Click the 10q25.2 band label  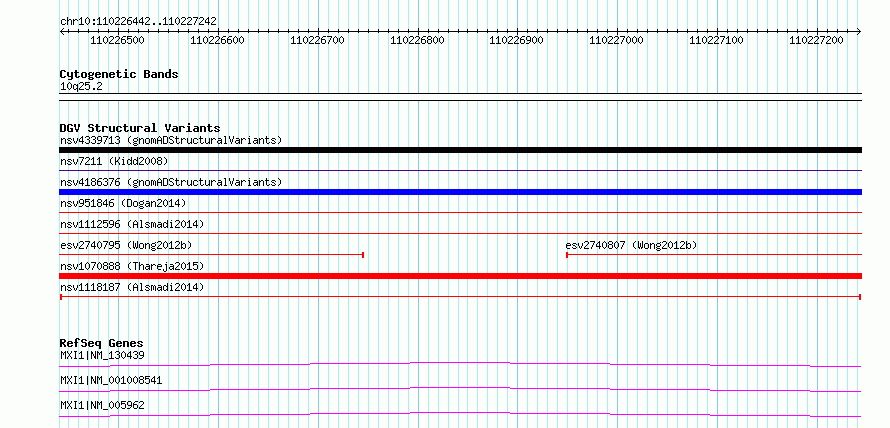point(81,87)
